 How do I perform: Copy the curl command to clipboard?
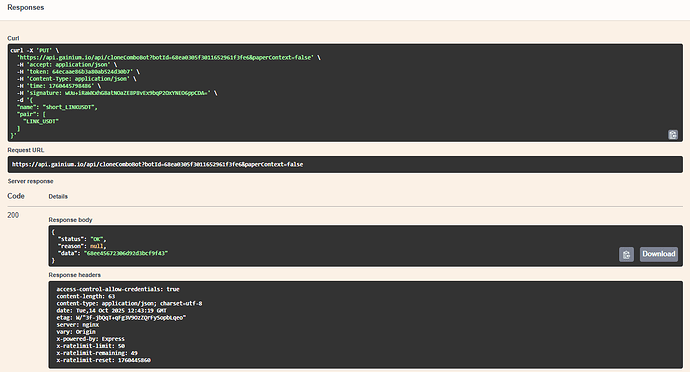(x=673, y=135)
